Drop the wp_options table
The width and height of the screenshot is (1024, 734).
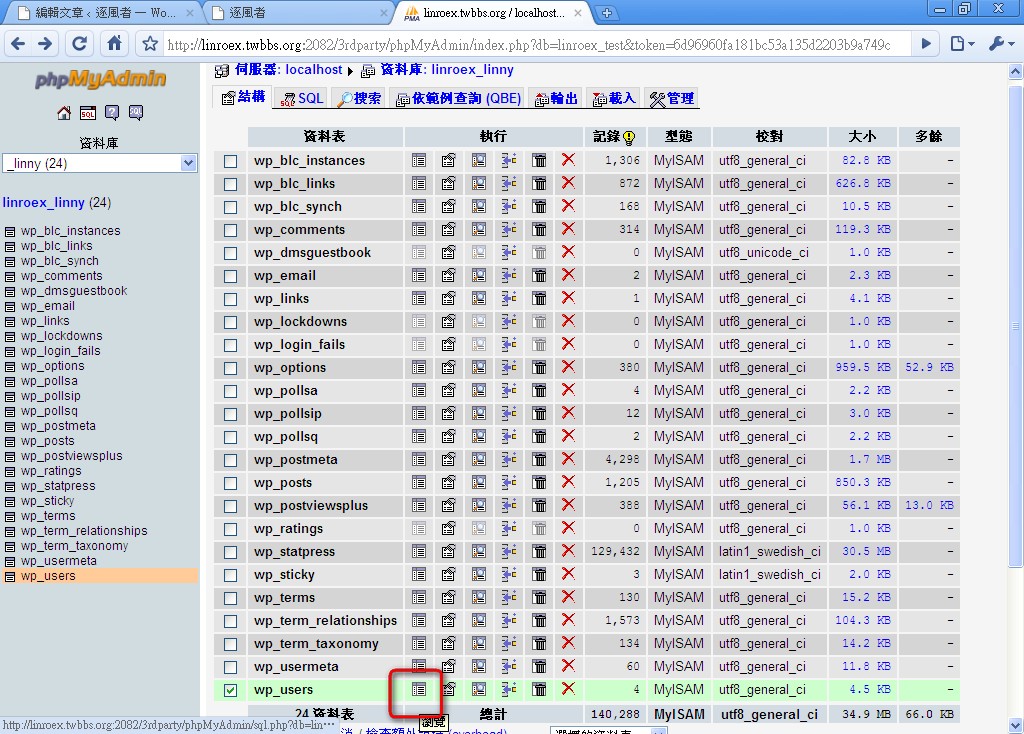tap(568, 367)
